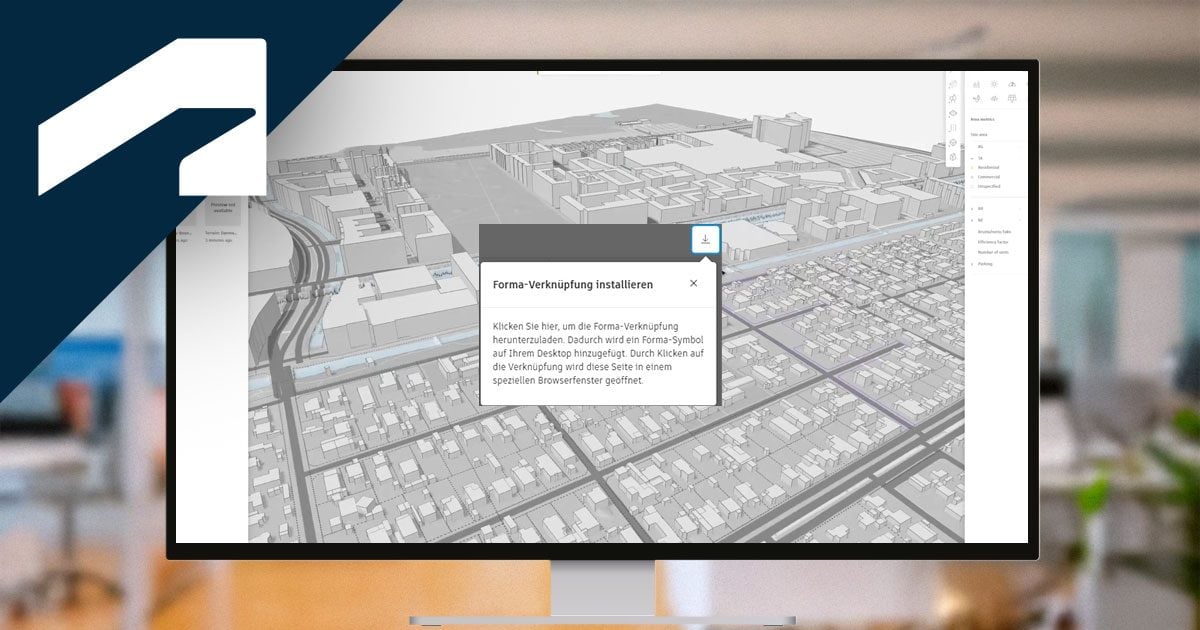Image resolution: width=1200 pixels, height=630 pixels.
Task: Click the Efficiency factor entry
Action: (992, 242)
